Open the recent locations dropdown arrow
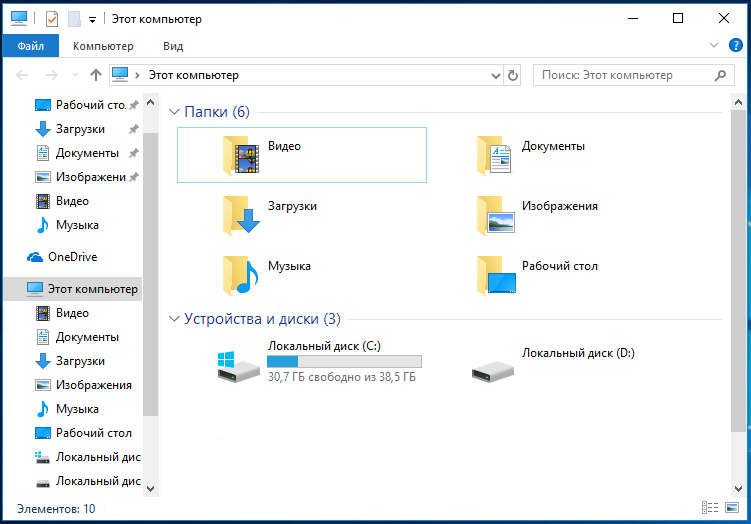This screenshot has height=524, width=751. 75,75
